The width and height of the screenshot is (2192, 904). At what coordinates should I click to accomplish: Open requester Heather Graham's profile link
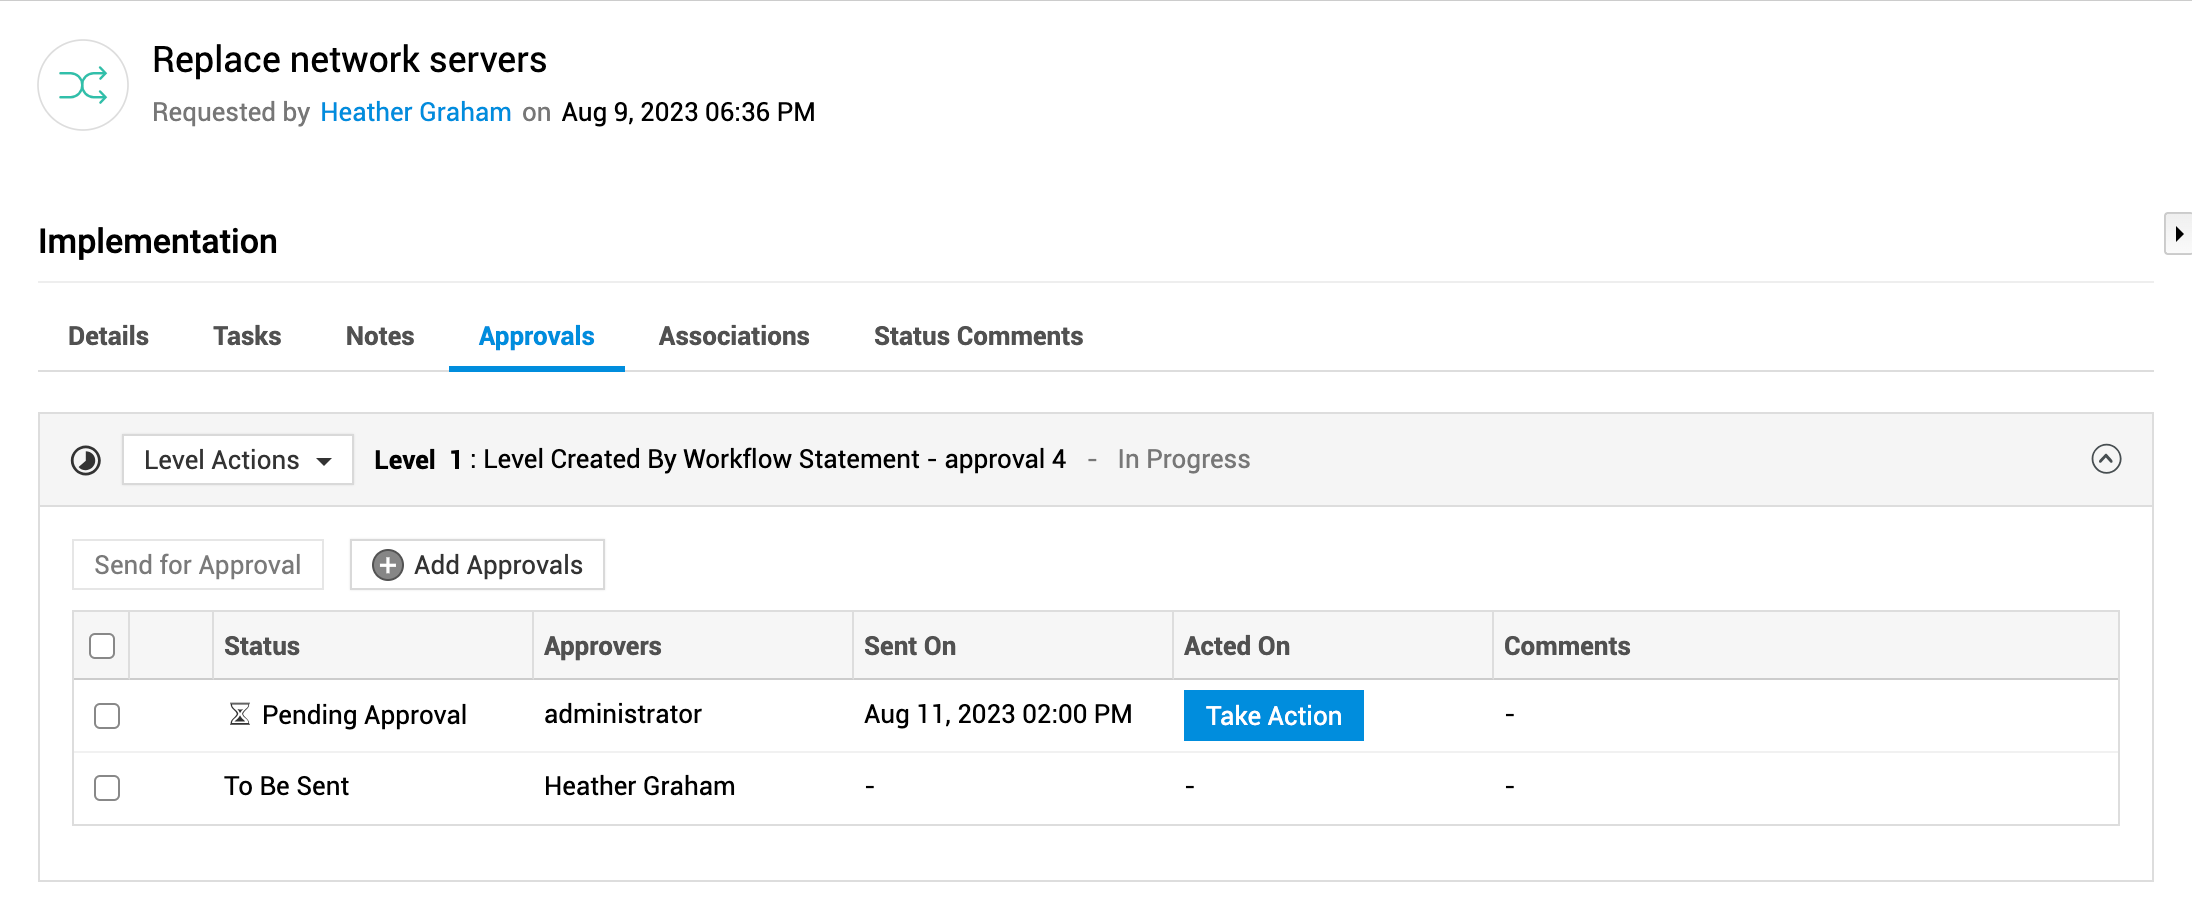click(x=416, y=112)
